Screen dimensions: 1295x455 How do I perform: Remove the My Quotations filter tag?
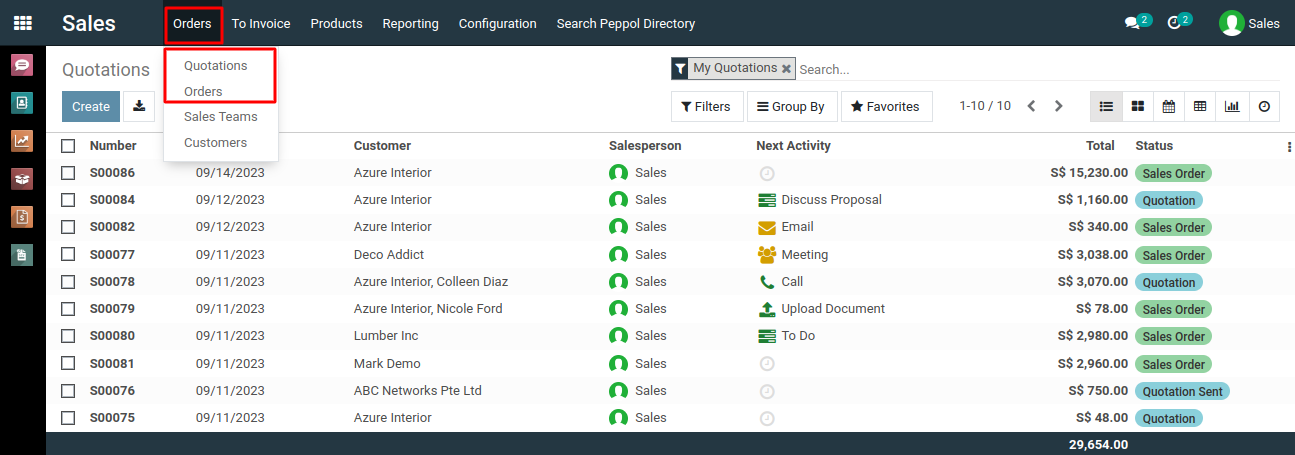786,69
